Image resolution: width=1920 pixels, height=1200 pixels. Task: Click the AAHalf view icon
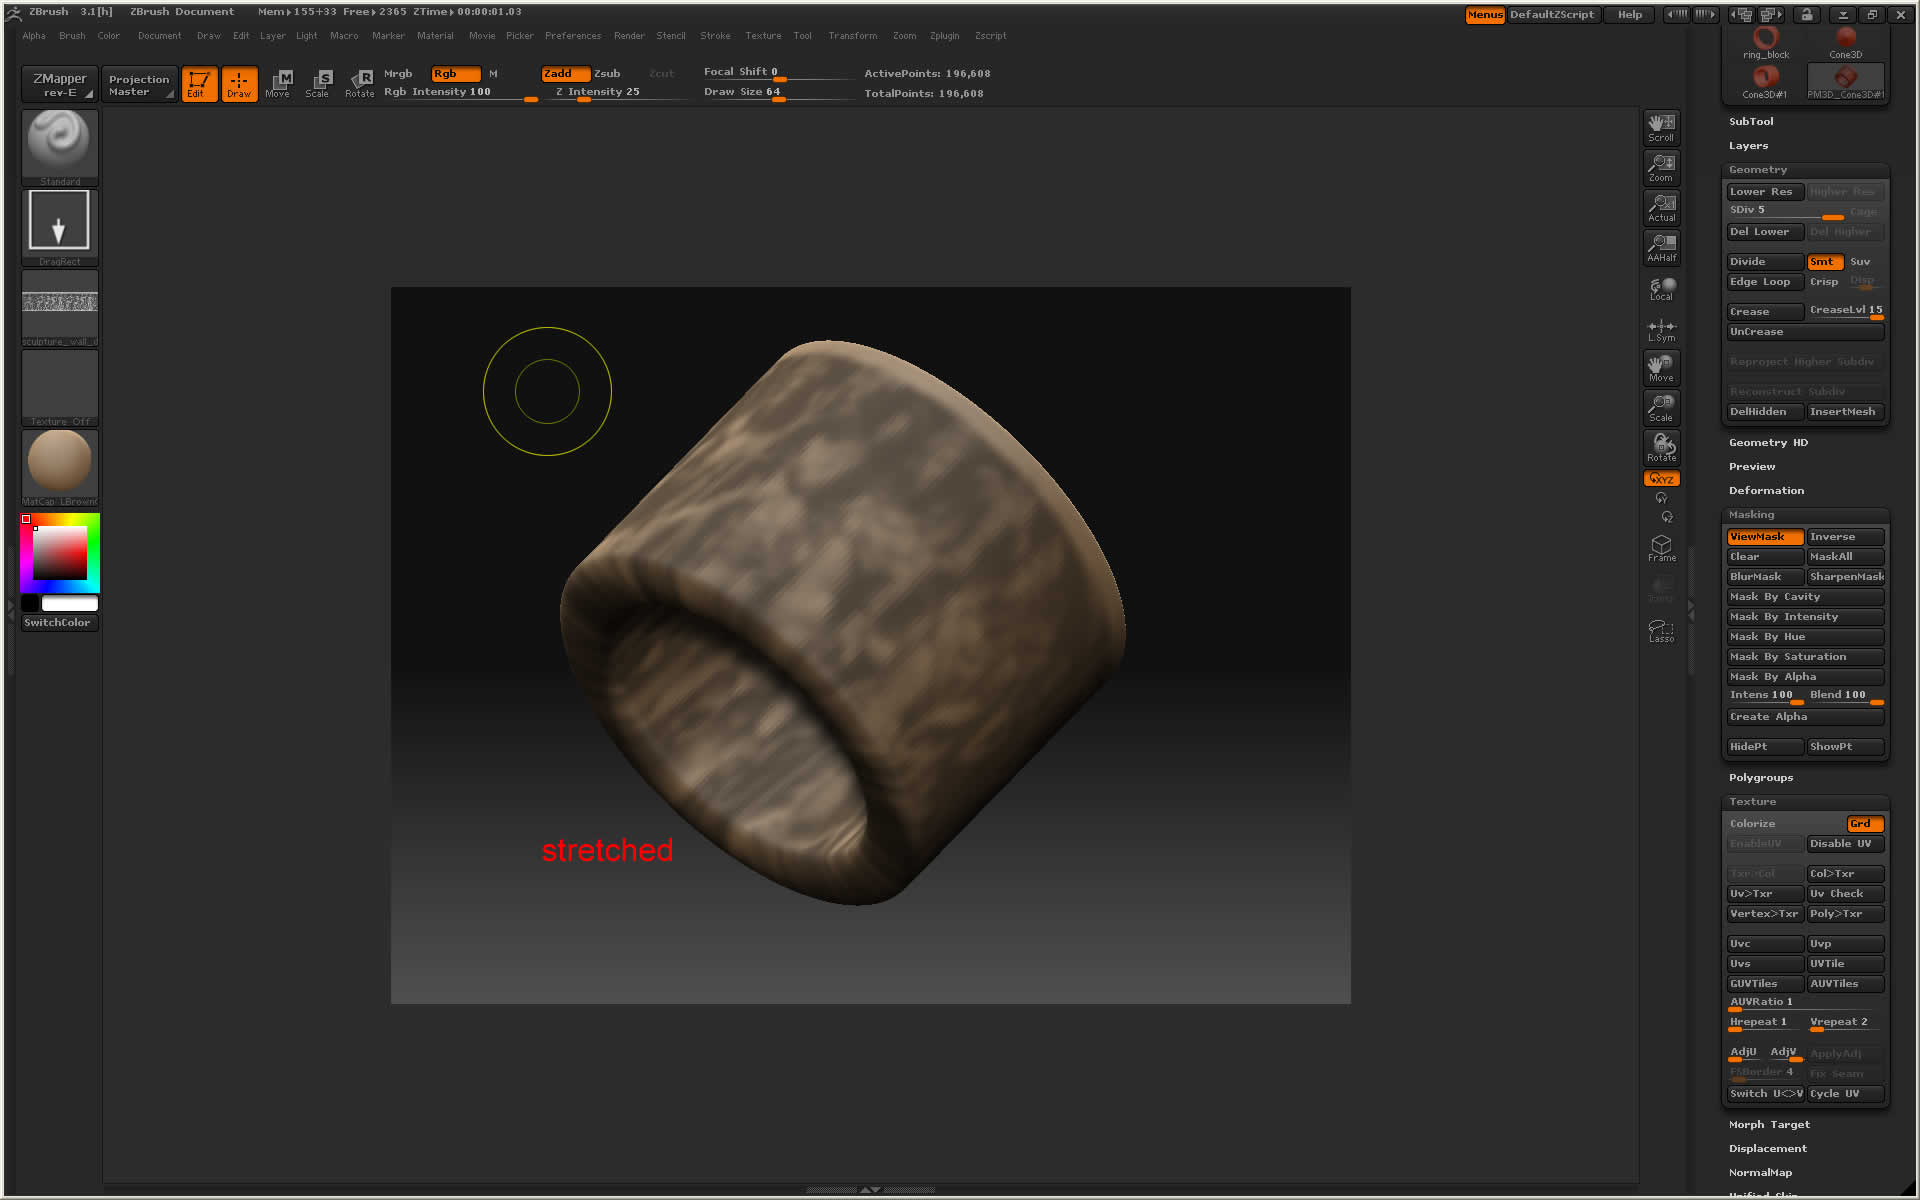(1661, 247)
